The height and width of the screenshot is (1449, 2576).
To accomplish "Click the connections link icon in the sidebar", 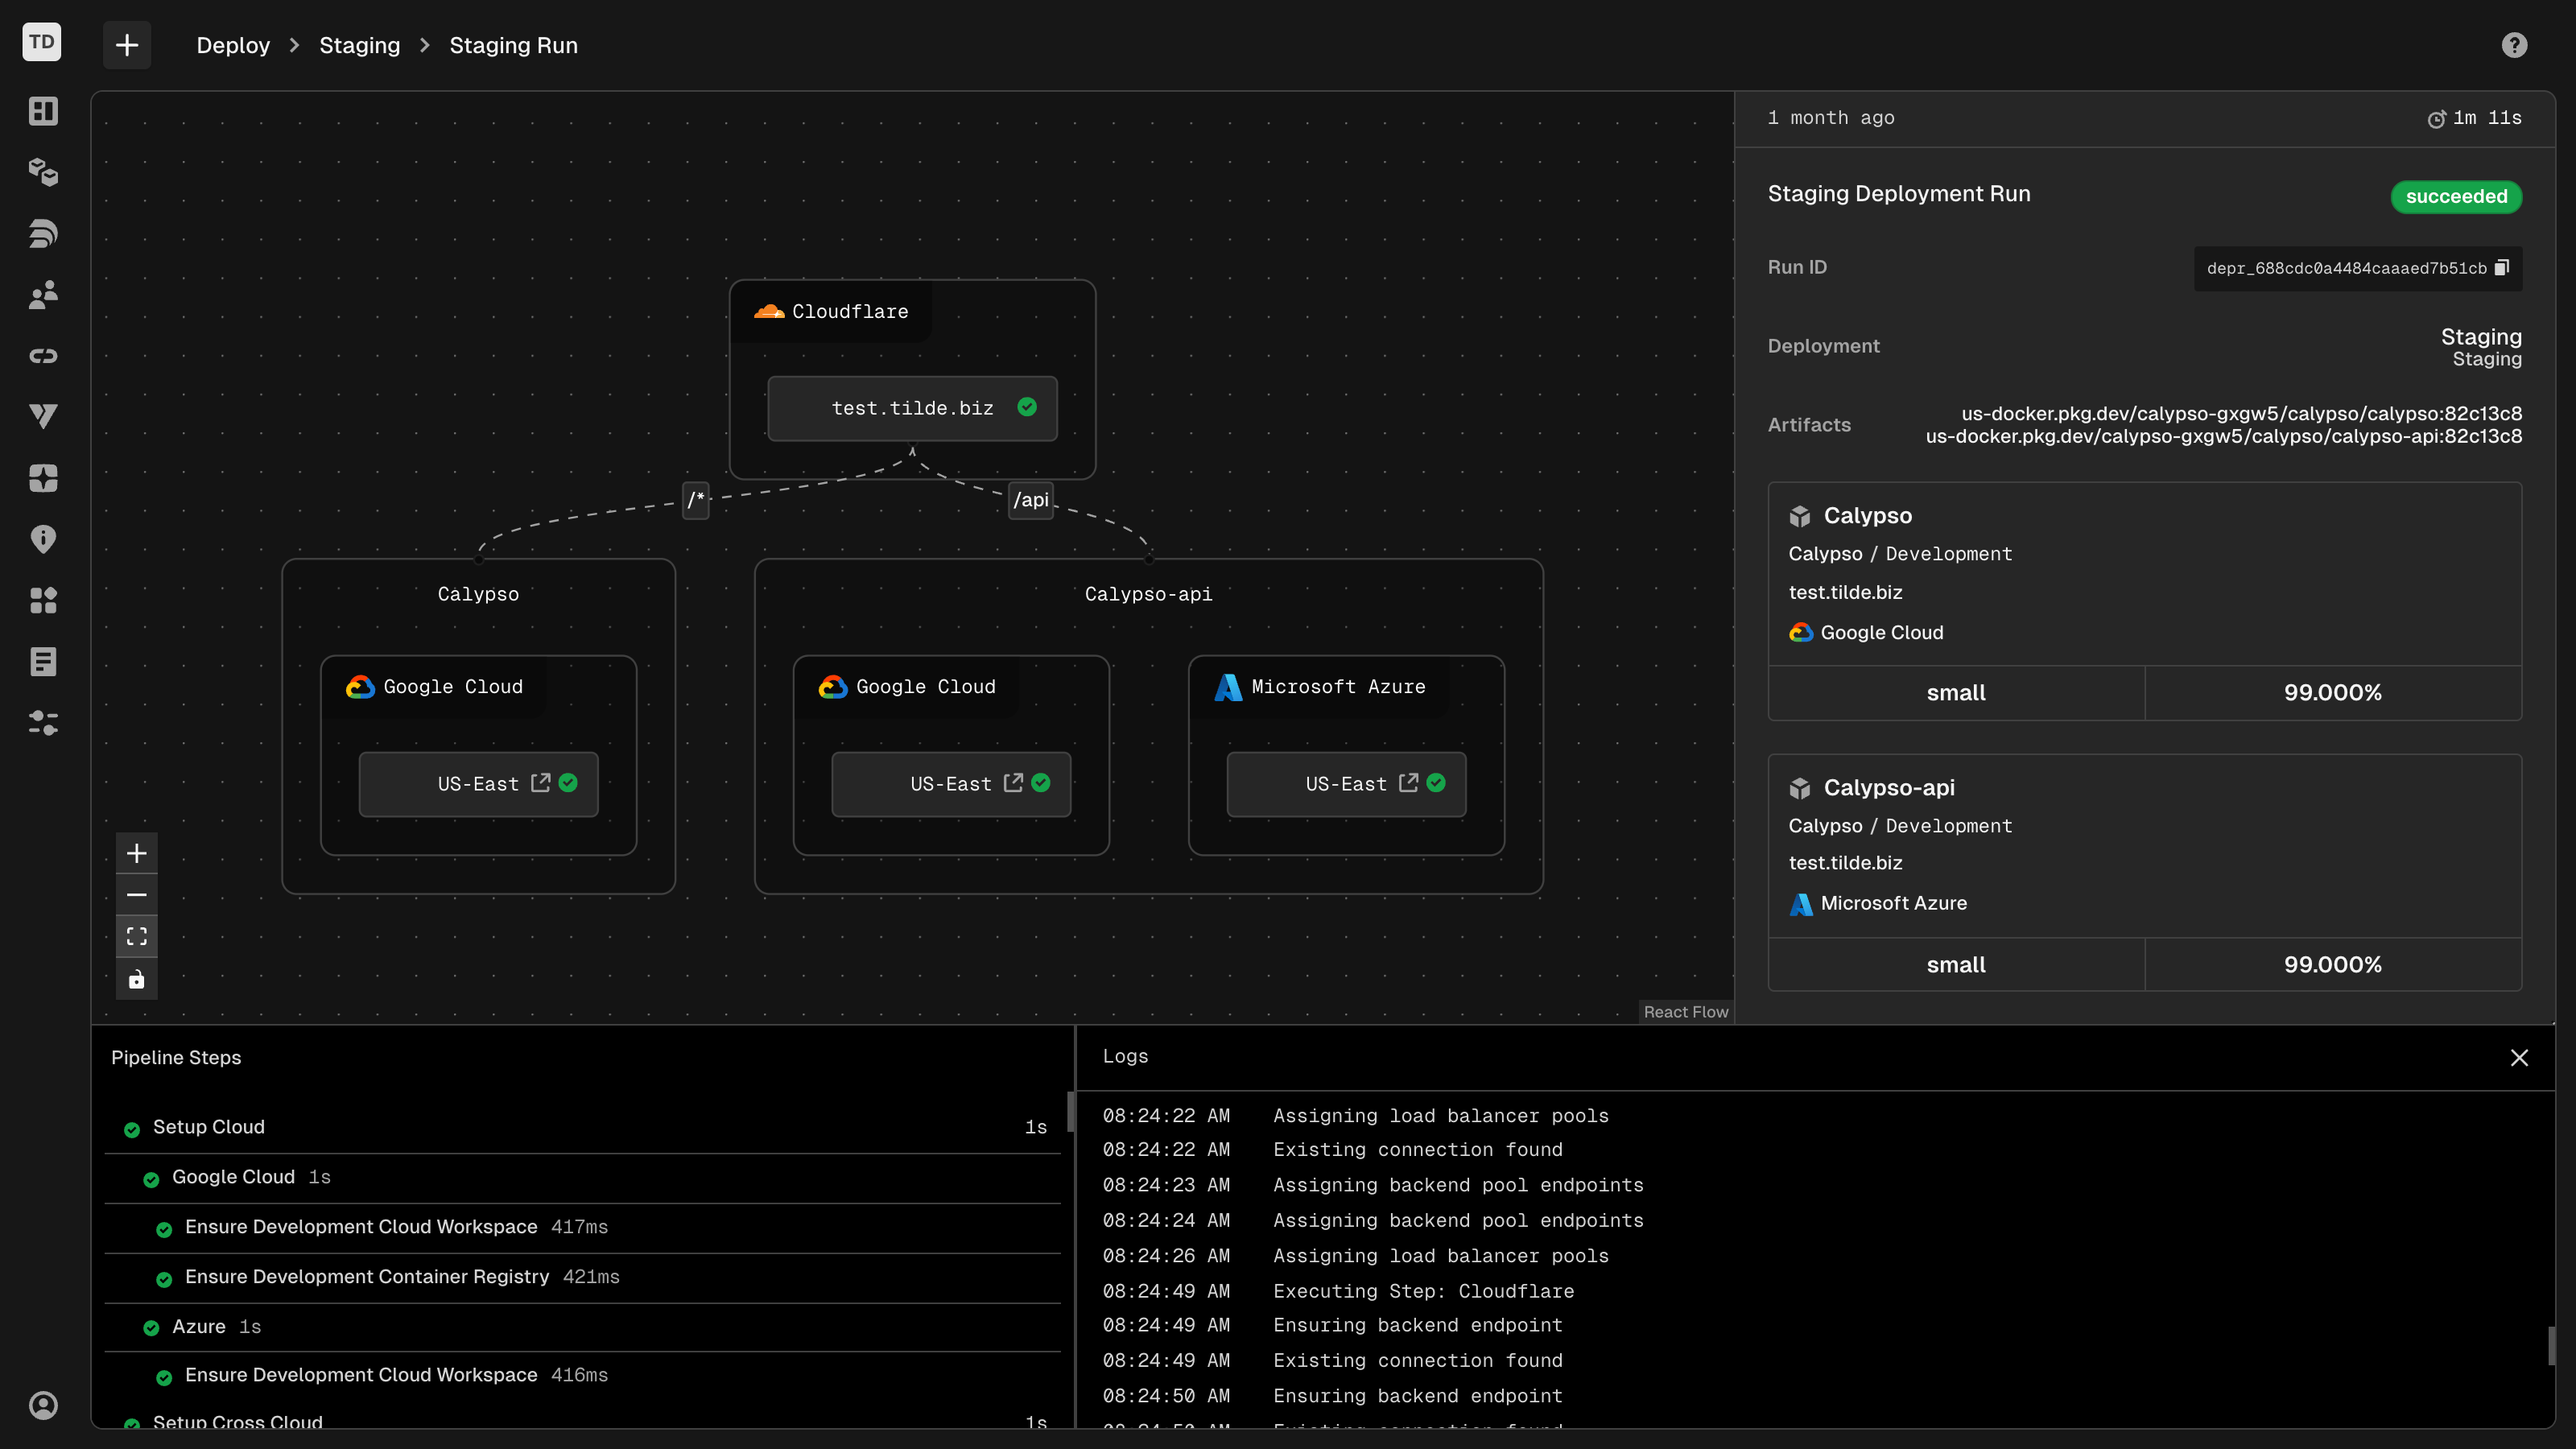I will tap(42, 354).
